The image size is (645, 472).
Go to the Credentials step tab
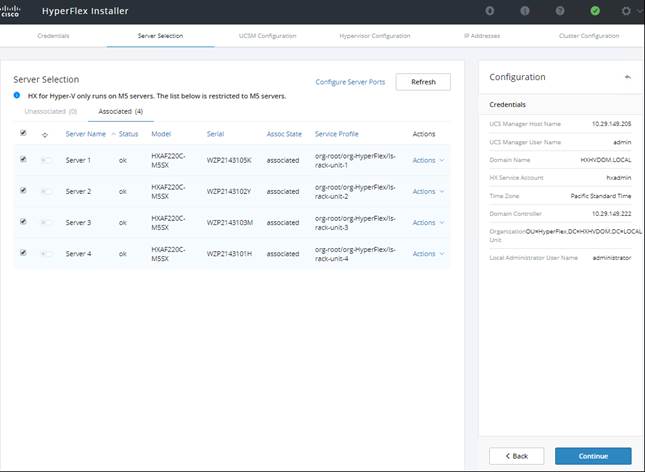click(53, 36)
